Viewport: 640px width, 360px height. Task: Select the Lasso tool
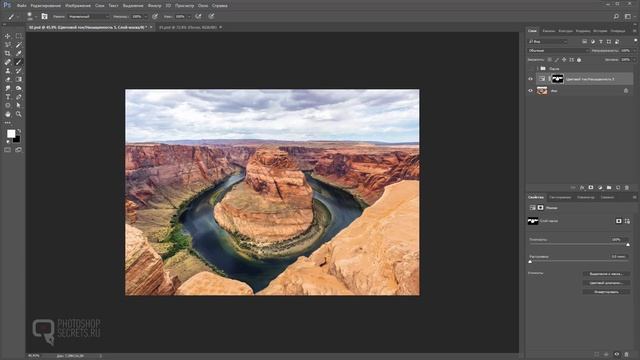point(8,44)
